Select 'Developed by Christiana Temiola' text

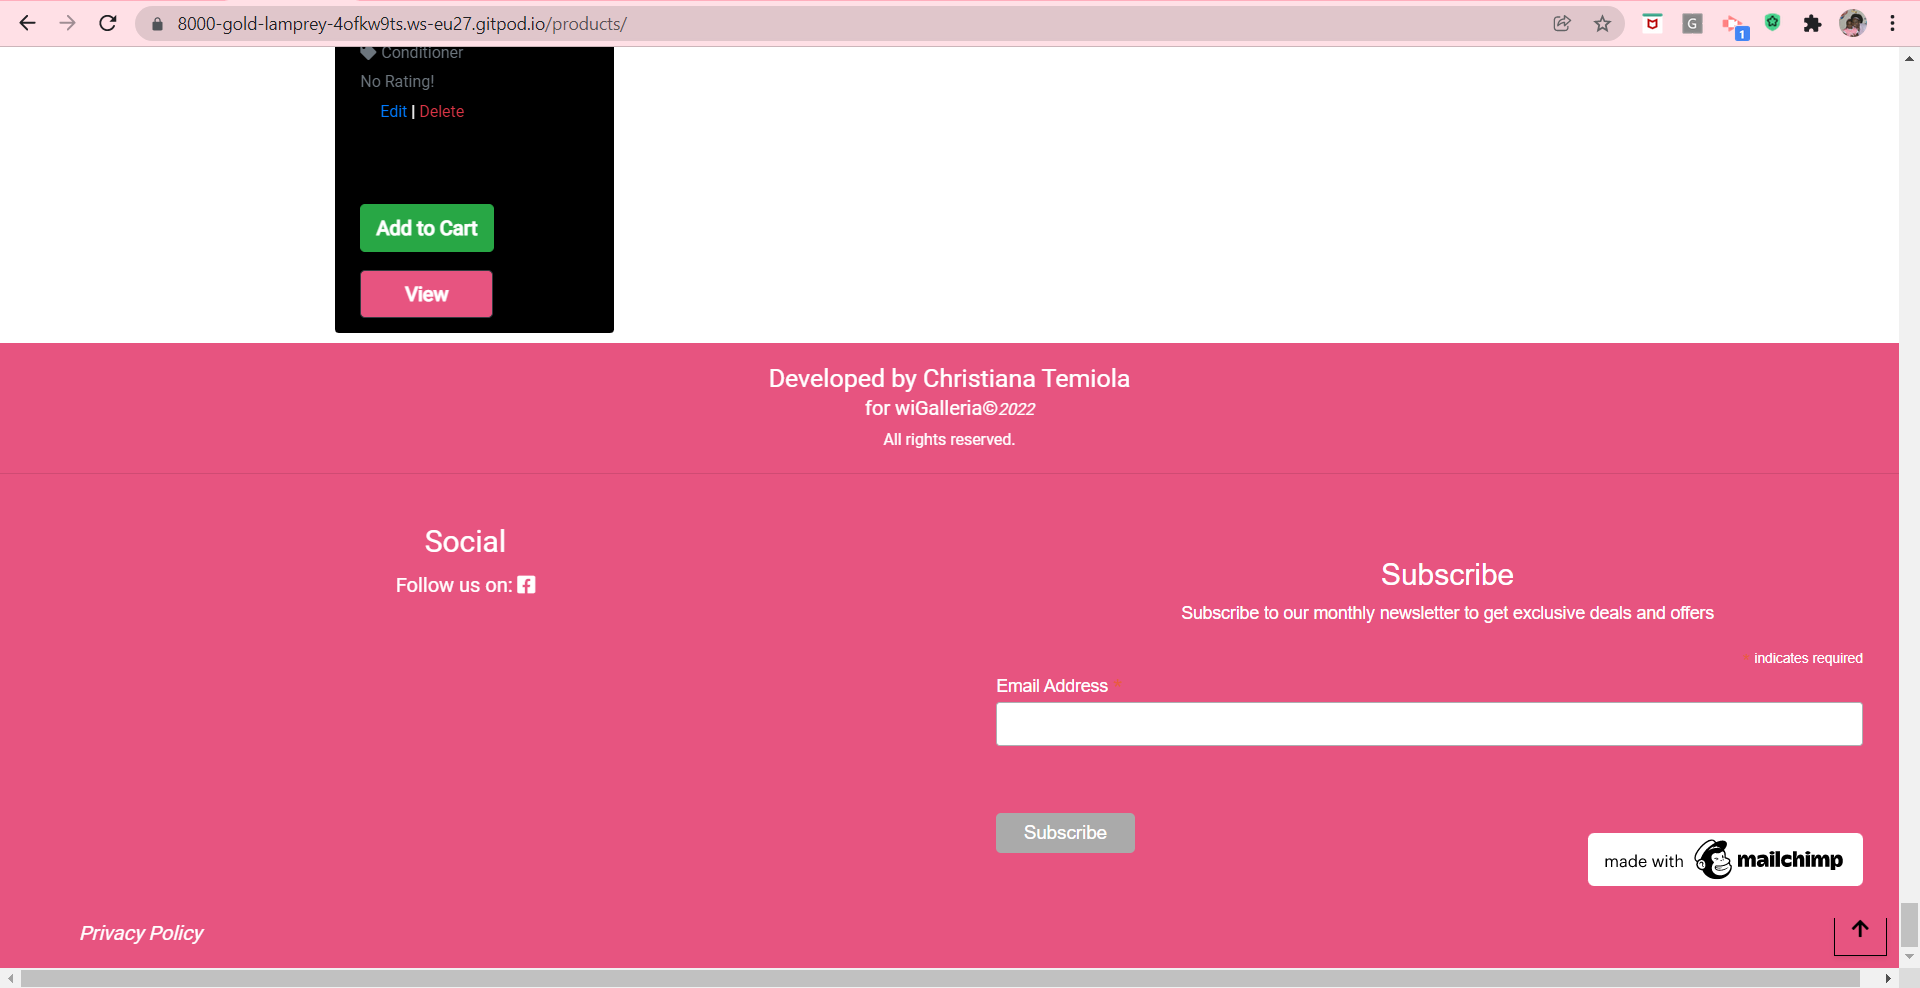(x=949, y=378)
